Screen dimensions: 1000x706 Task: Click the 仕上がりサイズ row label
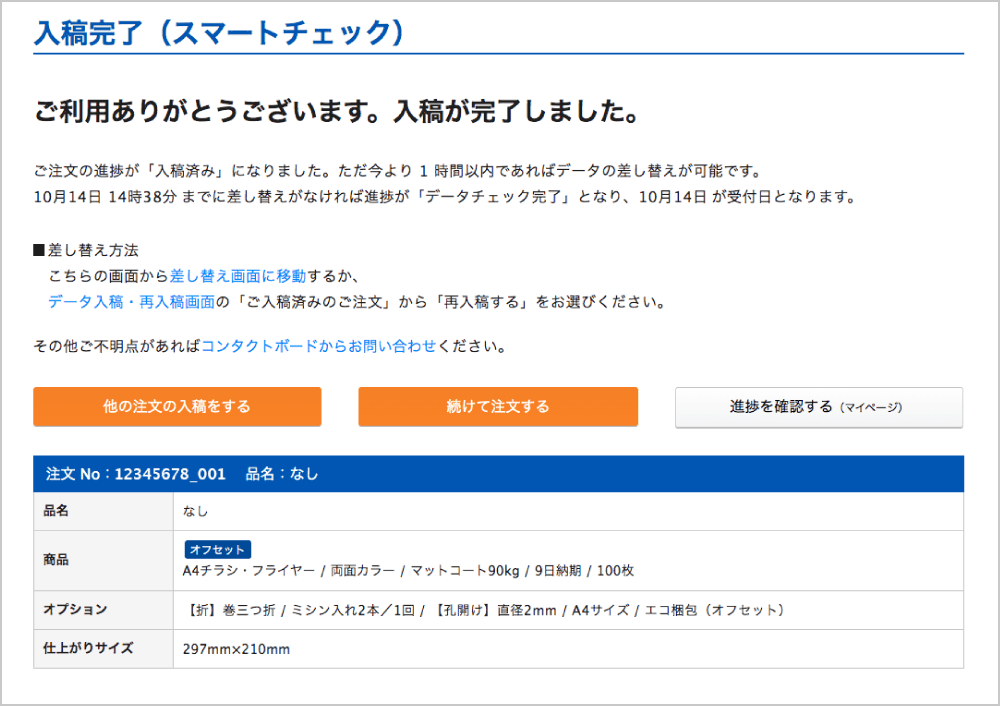tap(87, 648)
